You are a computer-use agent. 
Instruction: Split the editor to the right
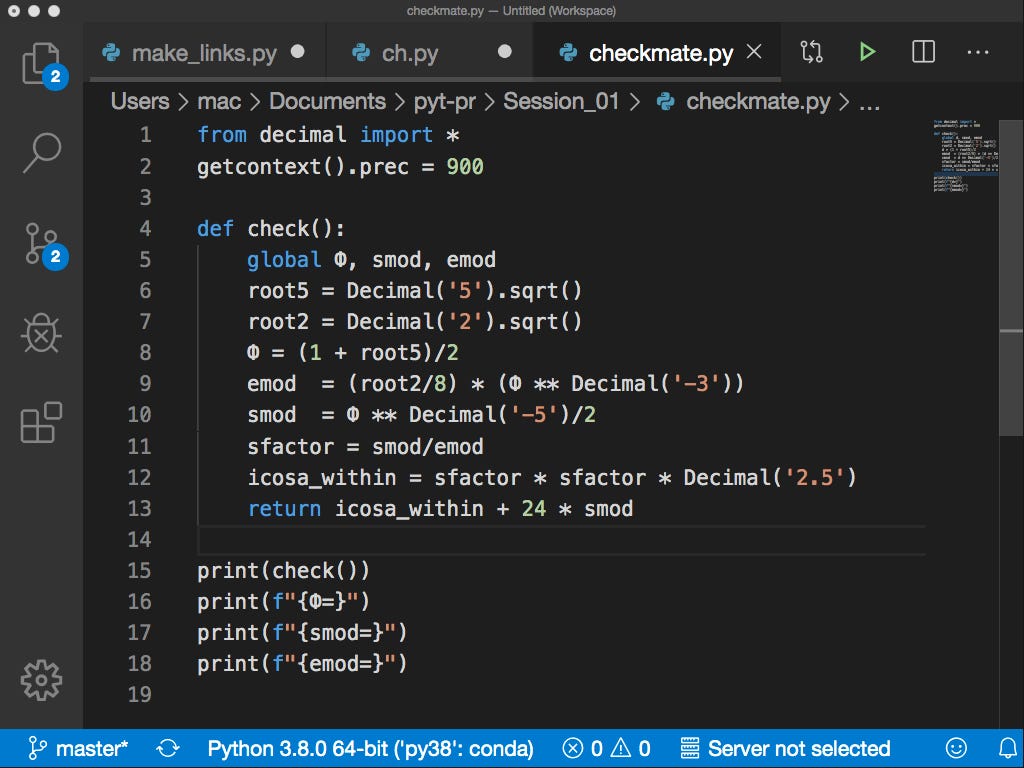pos(923,52)
